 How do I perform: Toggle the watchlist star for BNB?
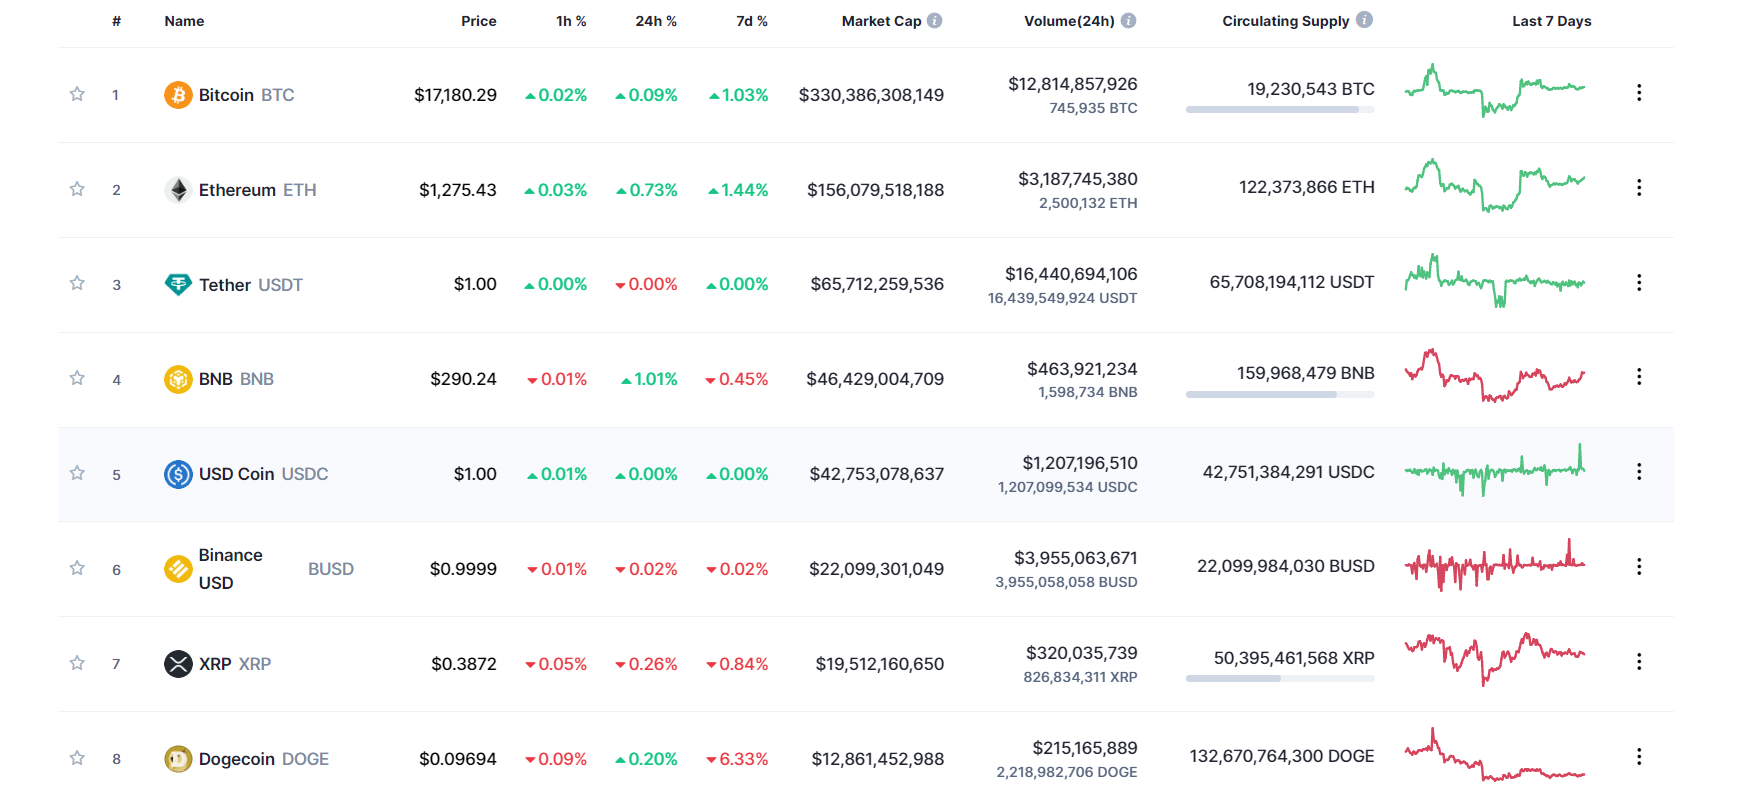(77, 378)
